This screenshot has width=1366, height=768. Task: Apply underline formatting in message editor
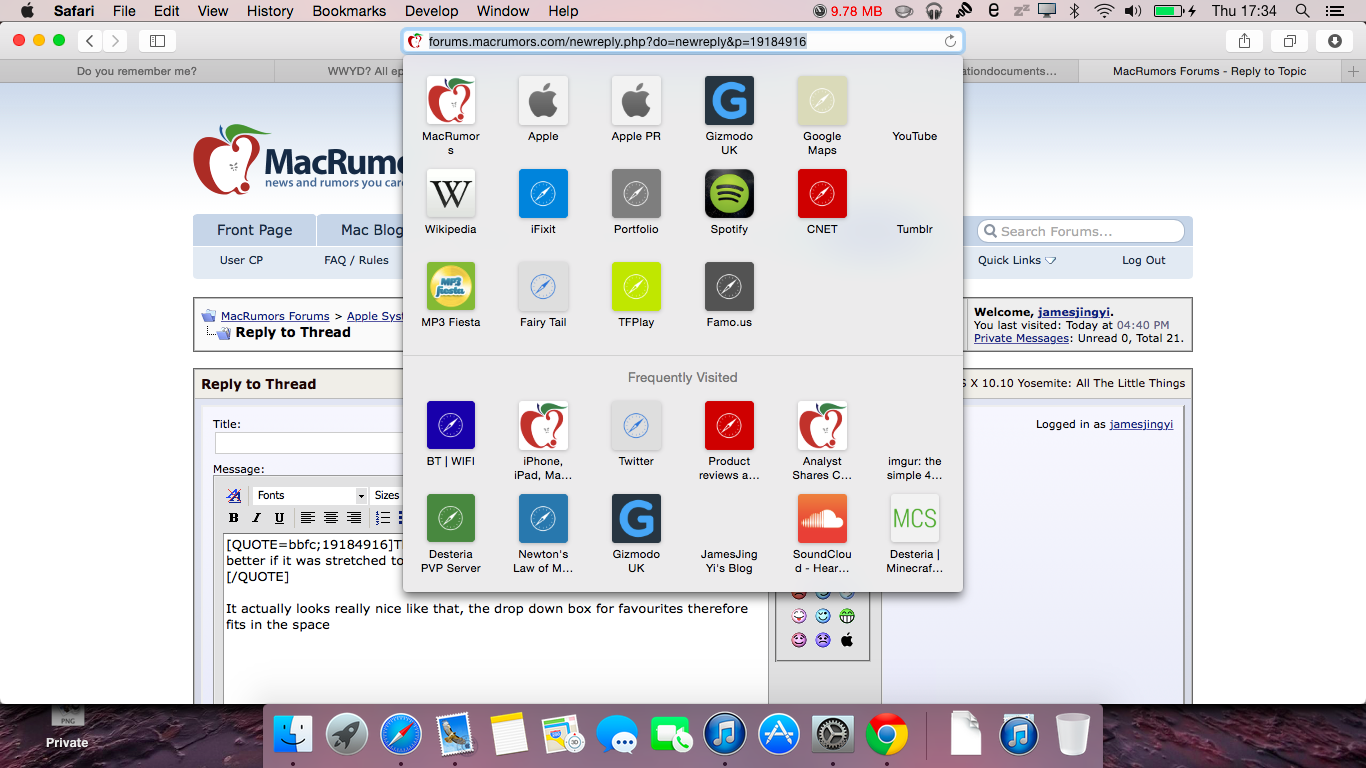click(x=279, y=518)
